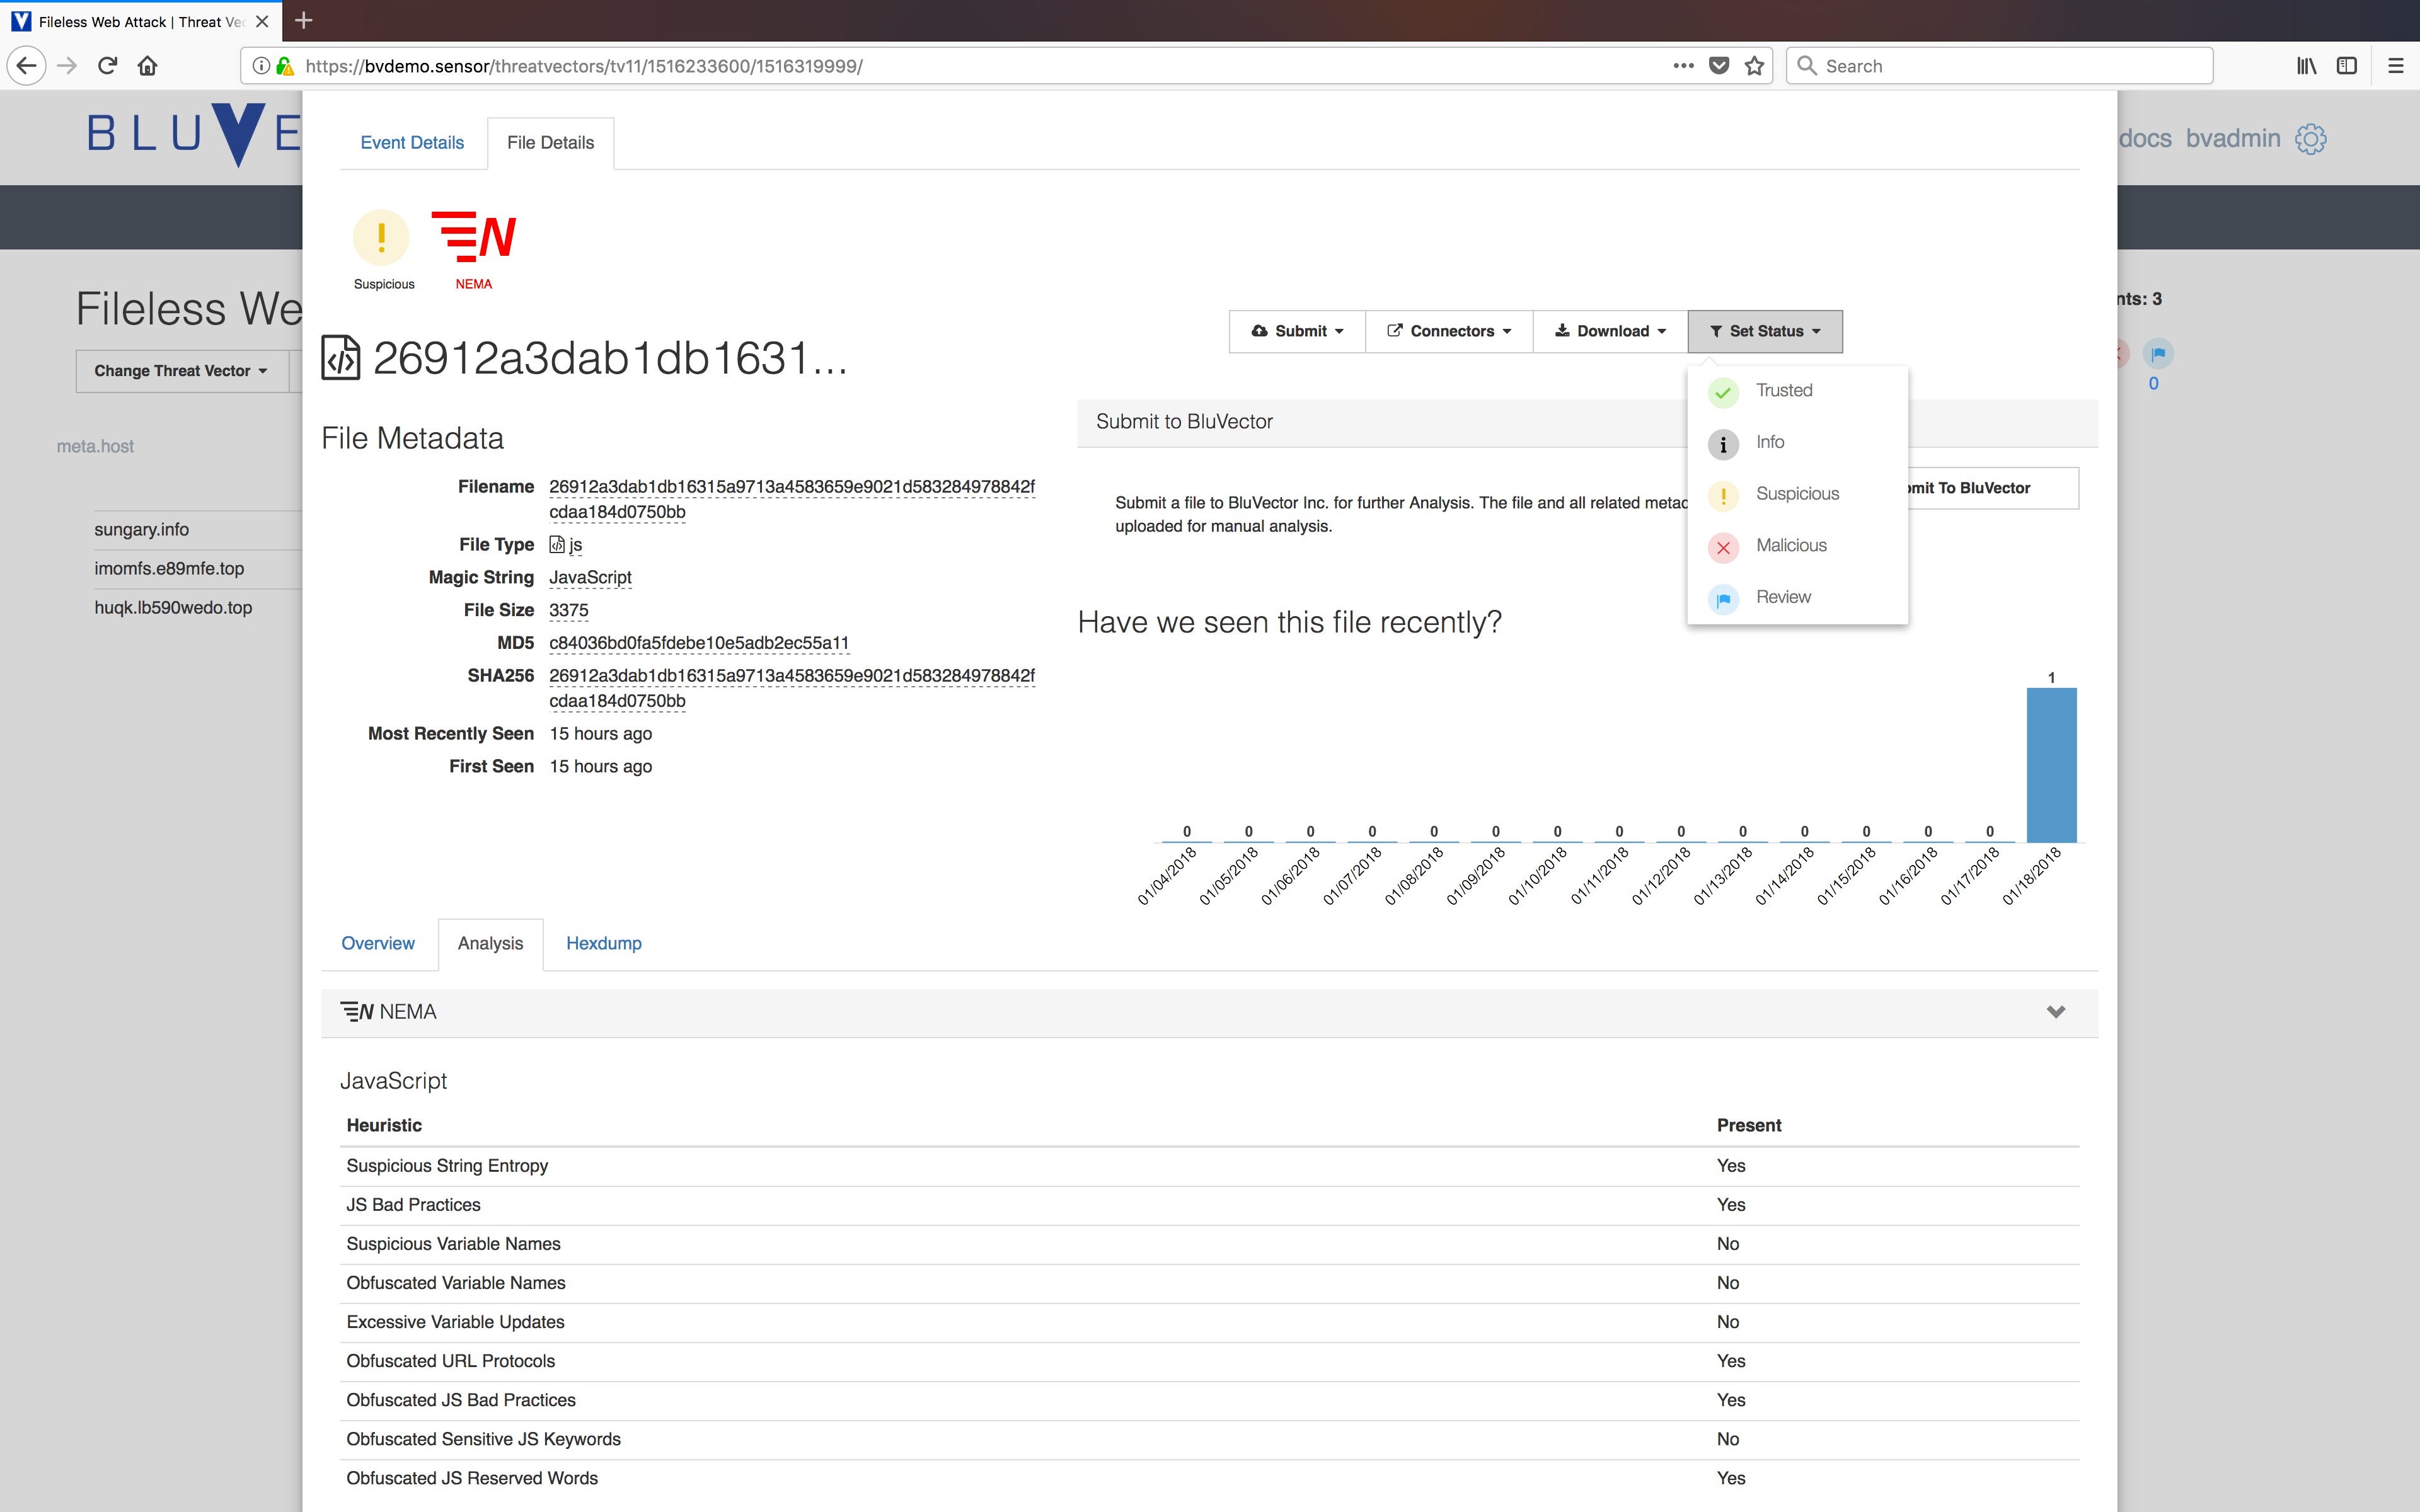
Task: Click Suspicious String Entropy heuristic row
Action: (x=1209, y=1166)
